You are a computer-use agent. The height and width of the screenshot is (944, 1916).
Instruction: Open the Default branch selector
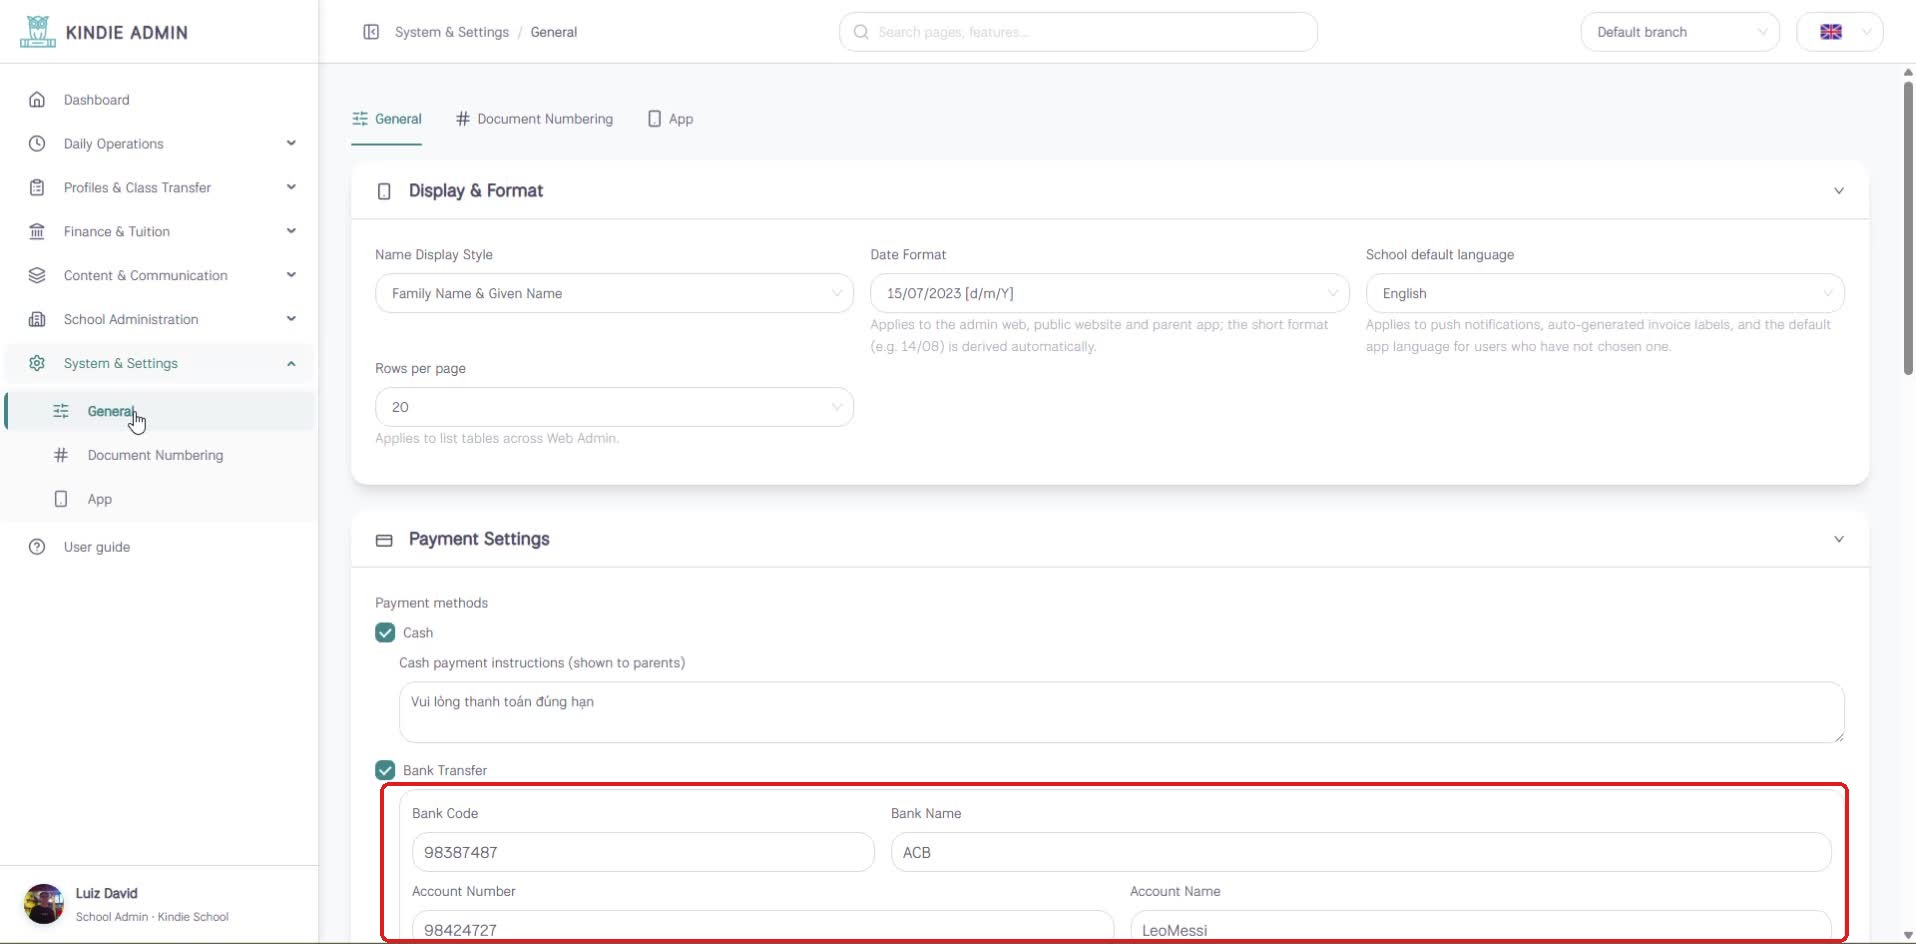tap(1680, 32)
